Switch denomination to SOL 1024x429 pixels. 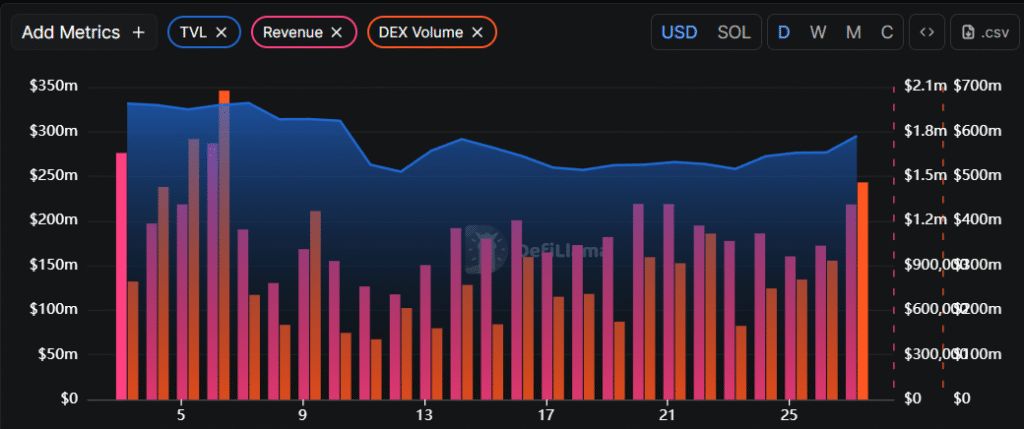coord(733,32)
